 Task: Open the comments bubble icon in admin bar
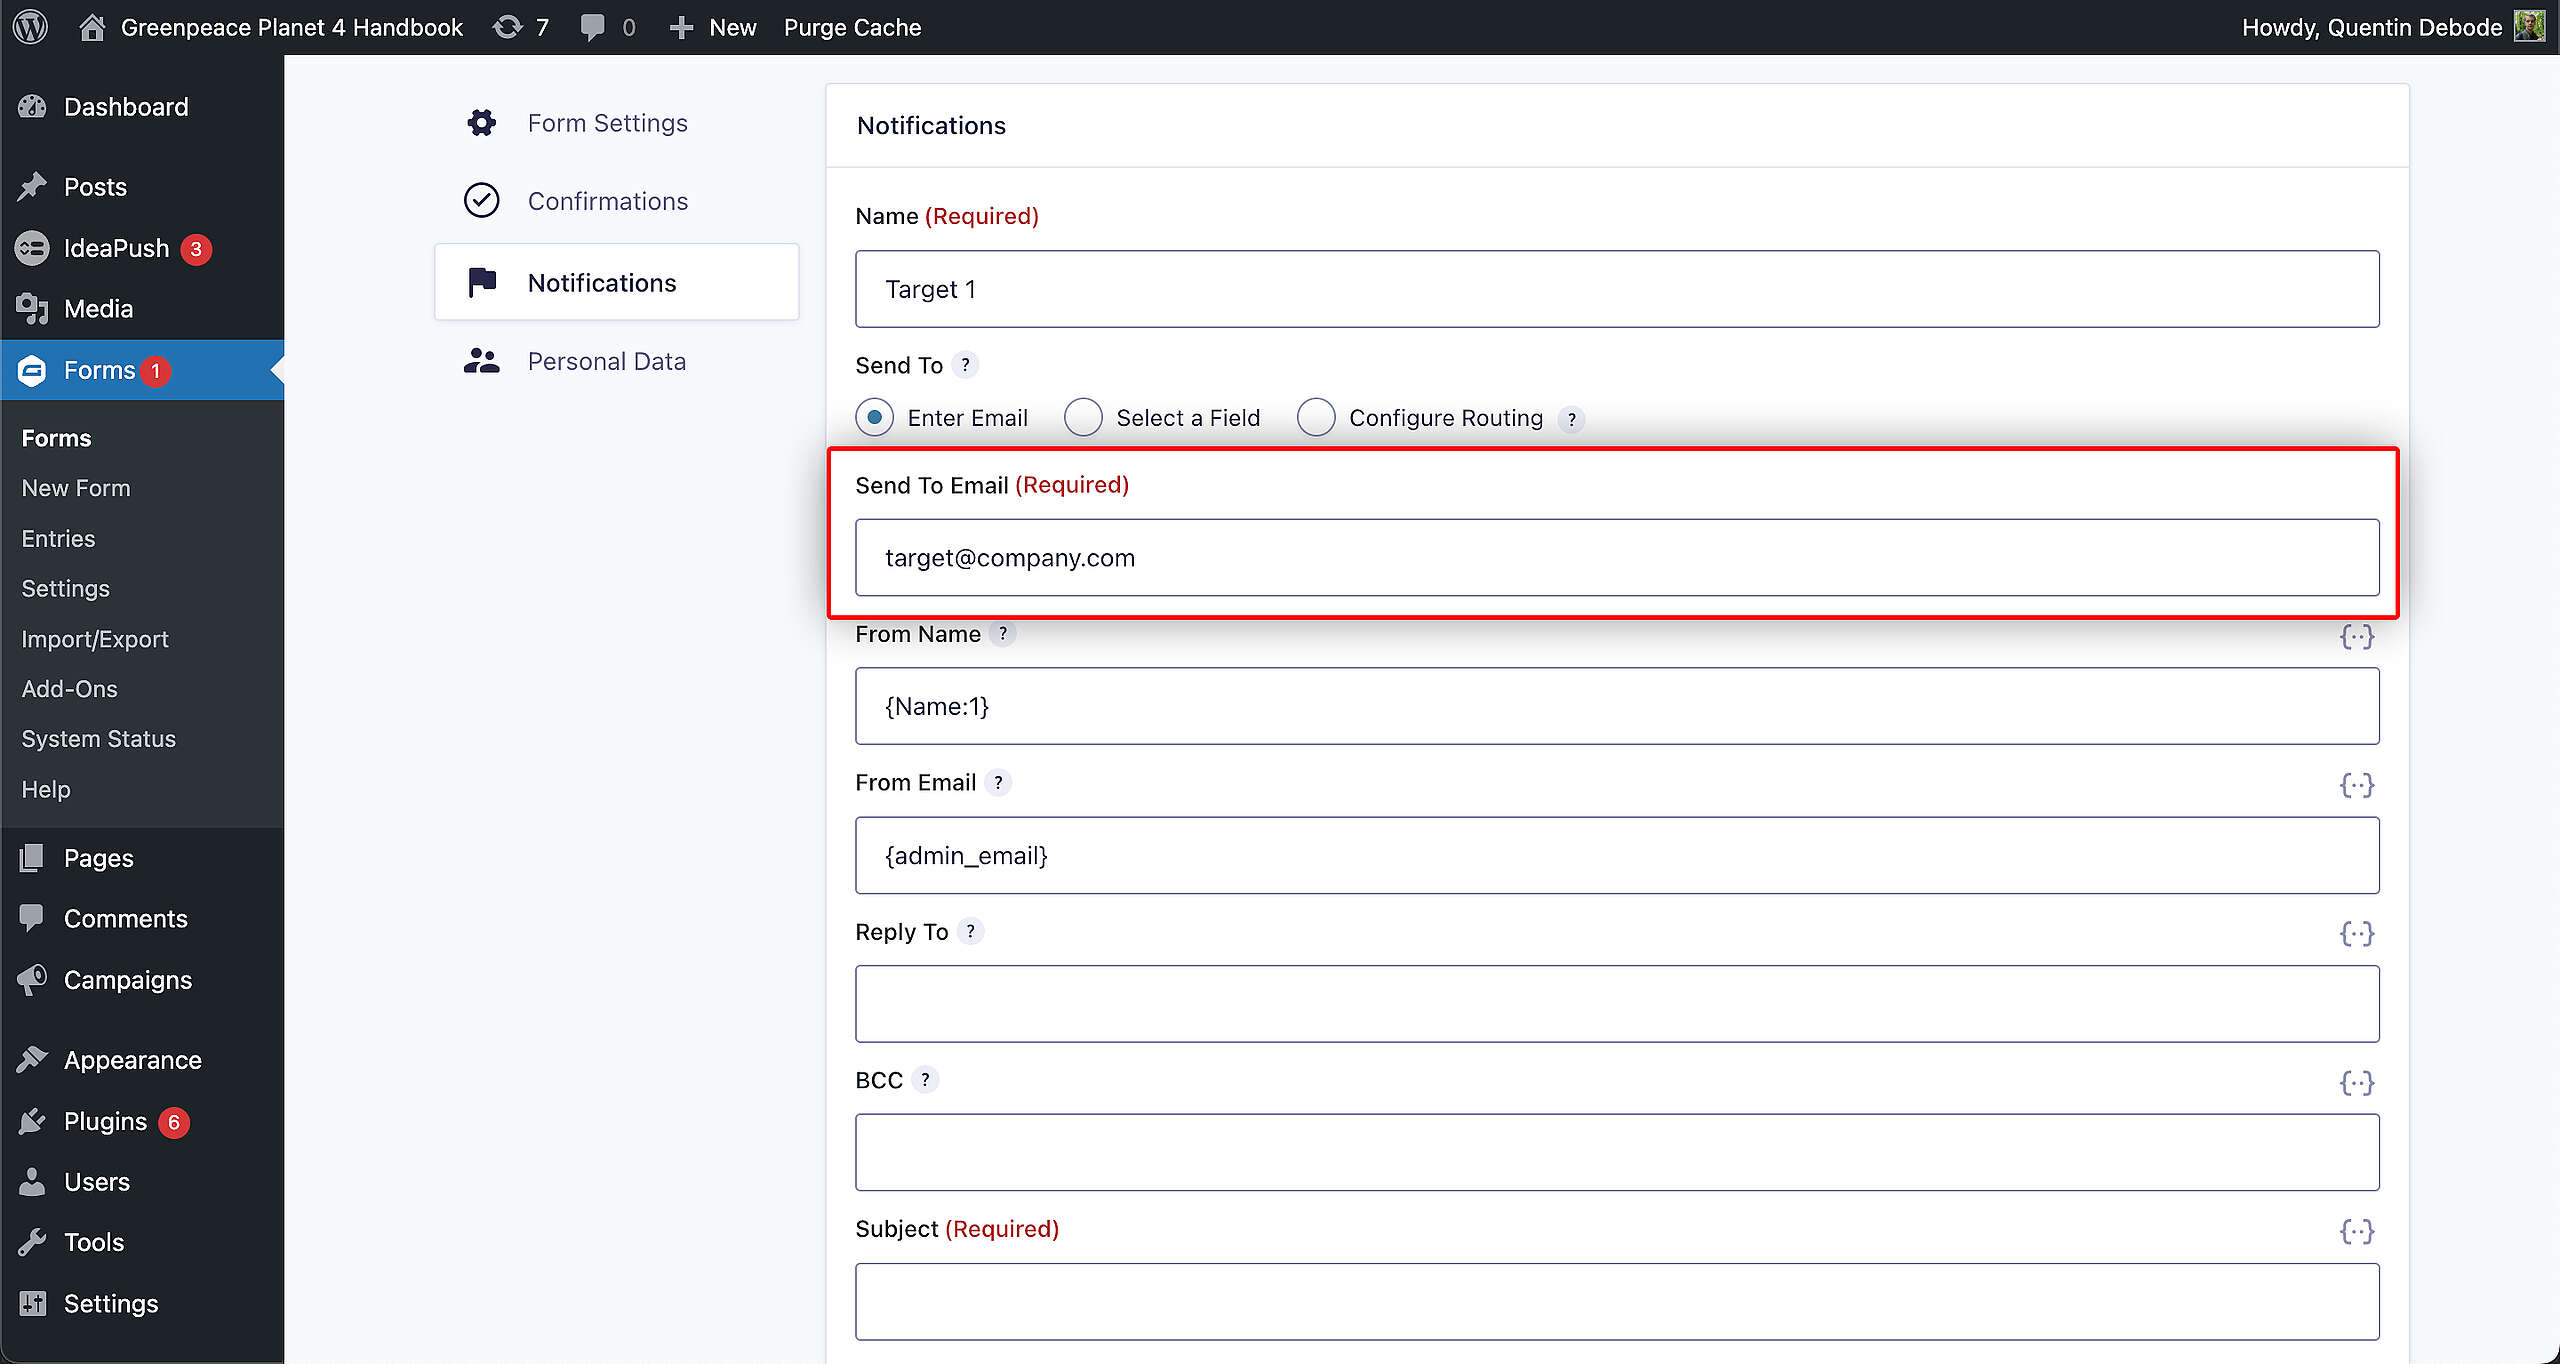(x=593, y=27)
